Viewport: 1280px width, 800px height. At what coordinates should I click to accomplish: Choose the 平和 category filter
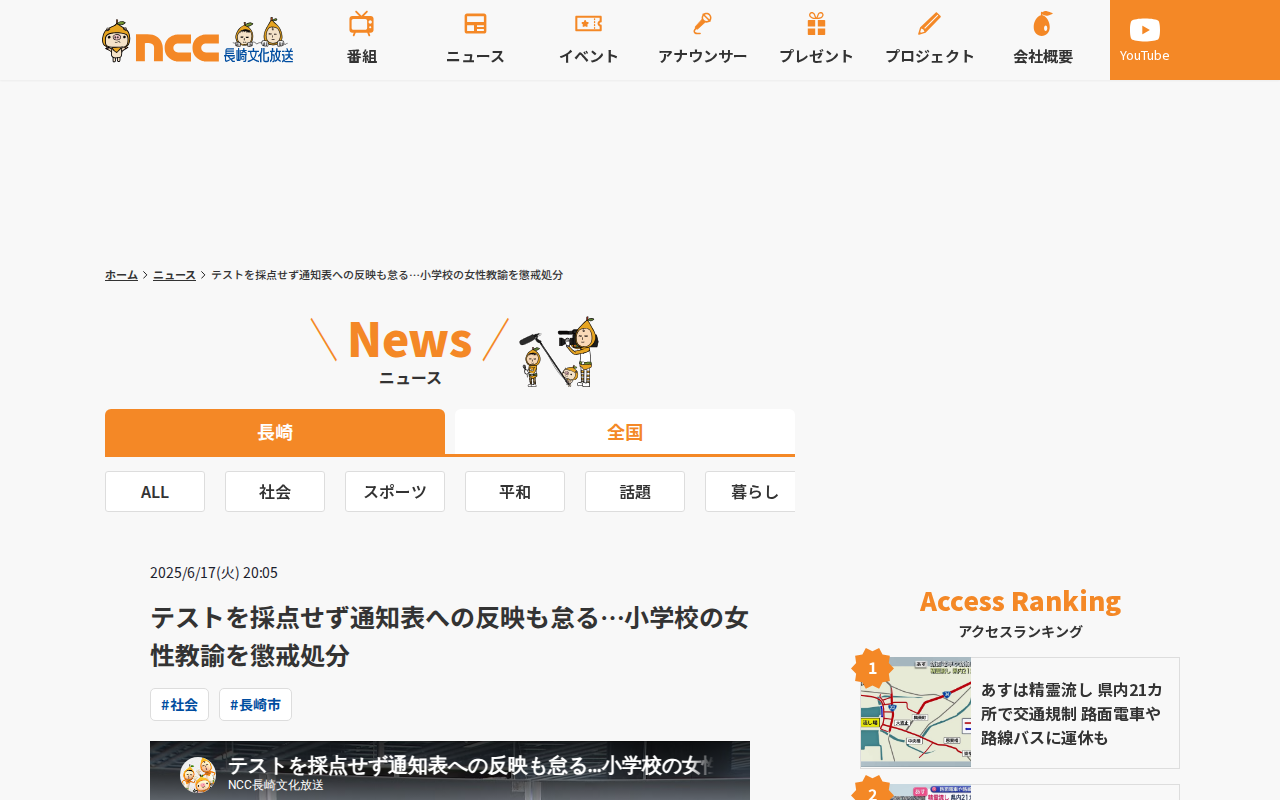click(515, 492)
